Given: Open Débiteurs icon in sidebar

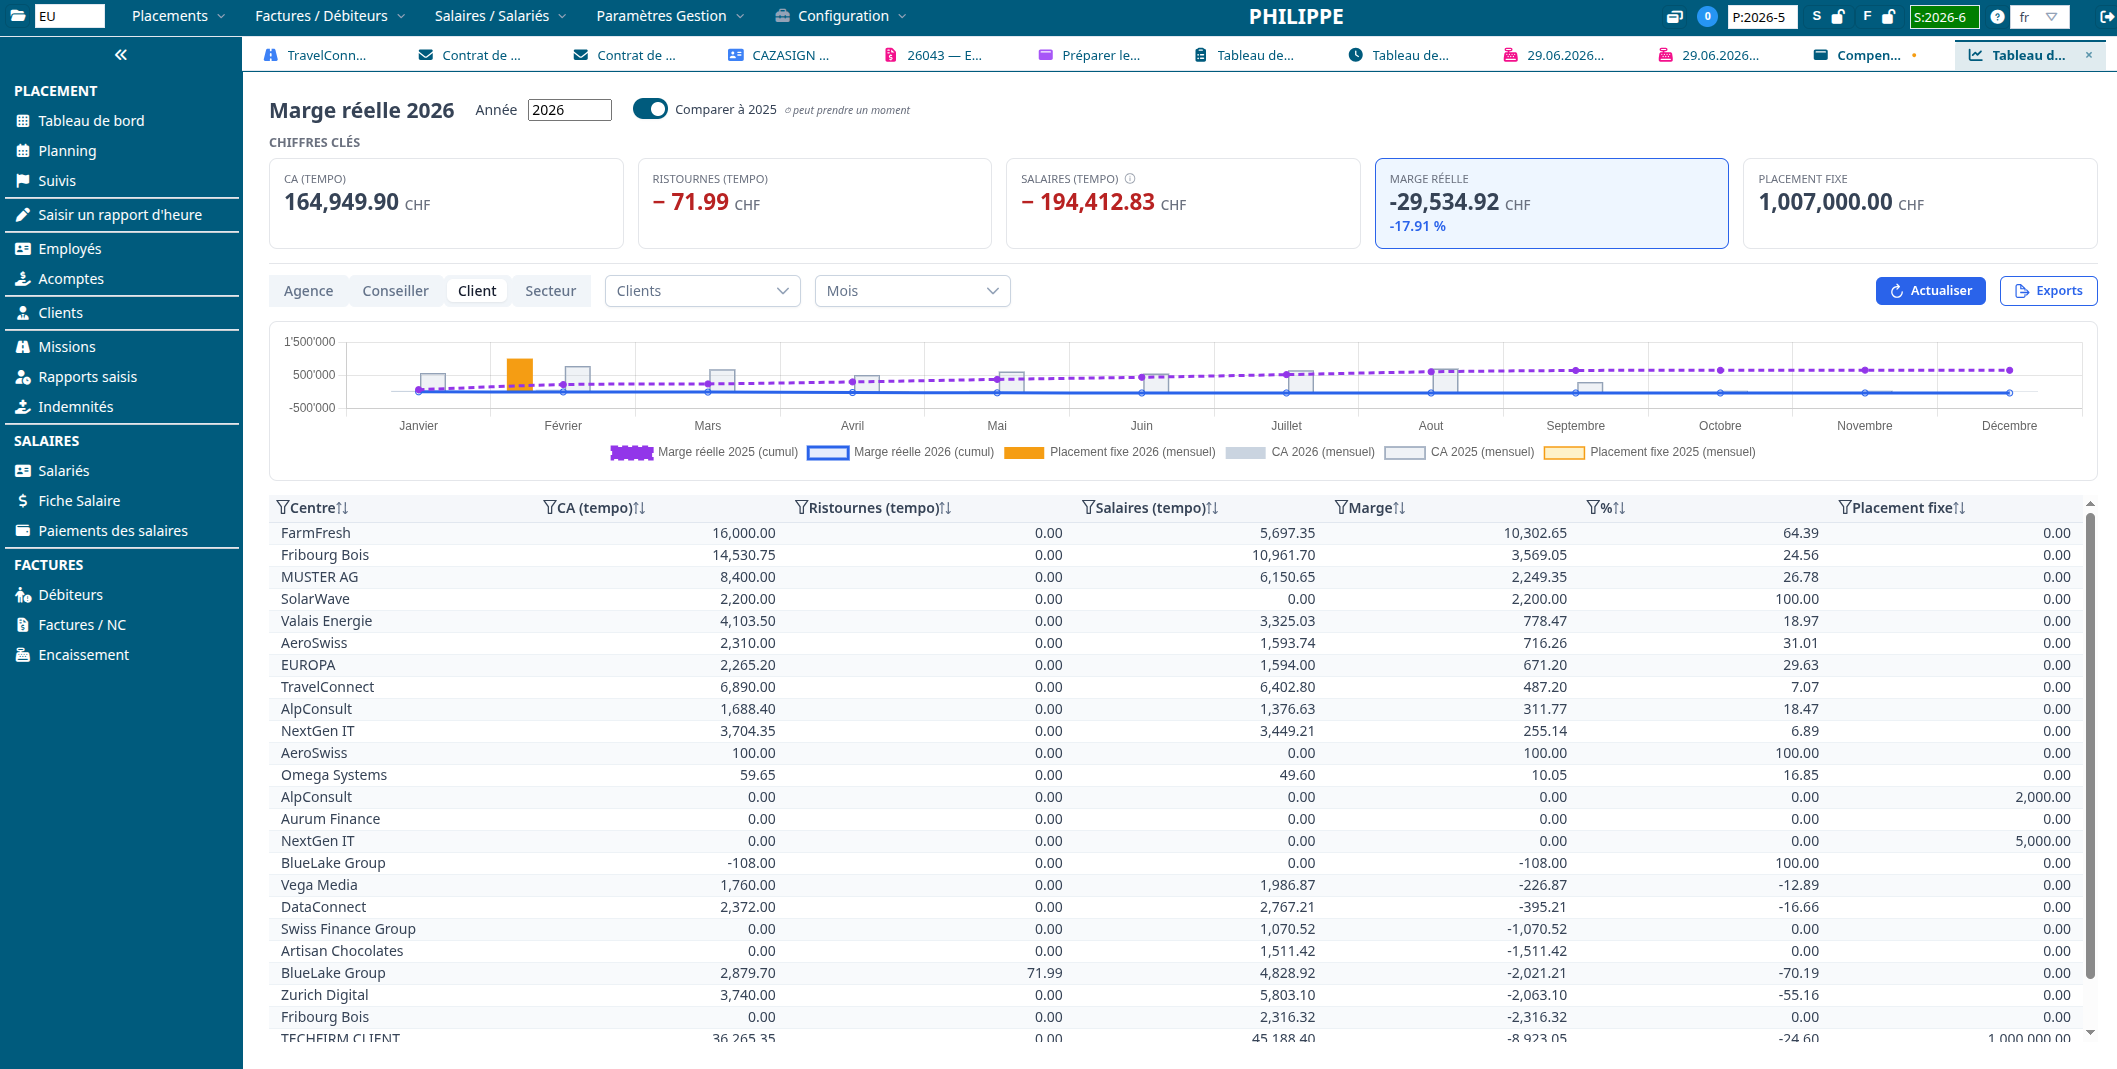Looking at the screenshot, I should click(x=23, y=595).
